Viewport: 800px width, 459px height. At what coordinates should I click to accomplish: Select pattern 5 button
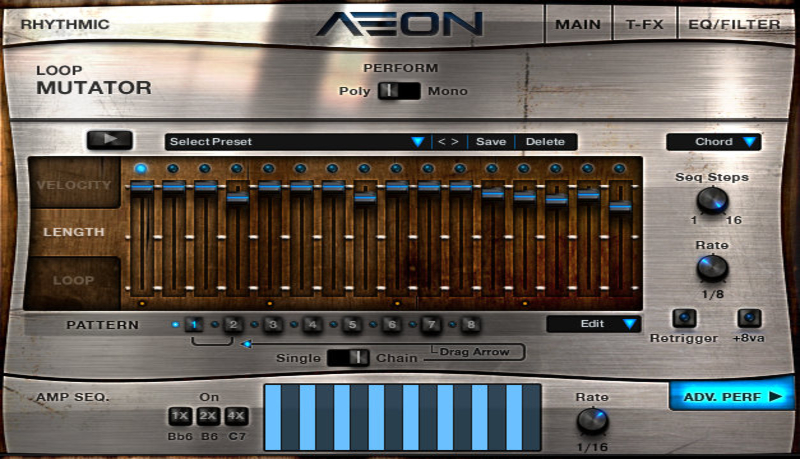352,324
